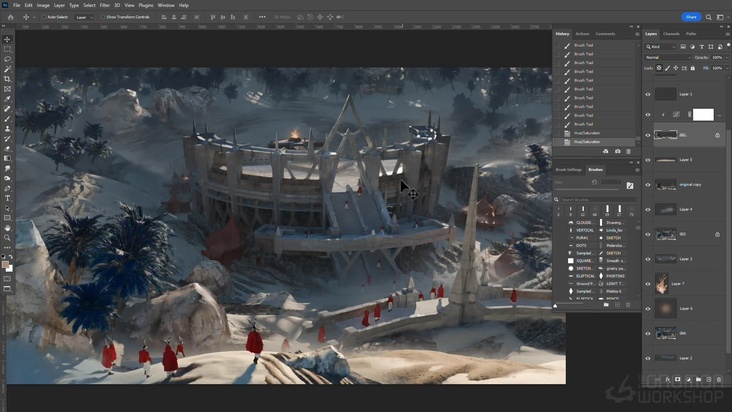Select the Brush tool in toolbox

(7, 119)
